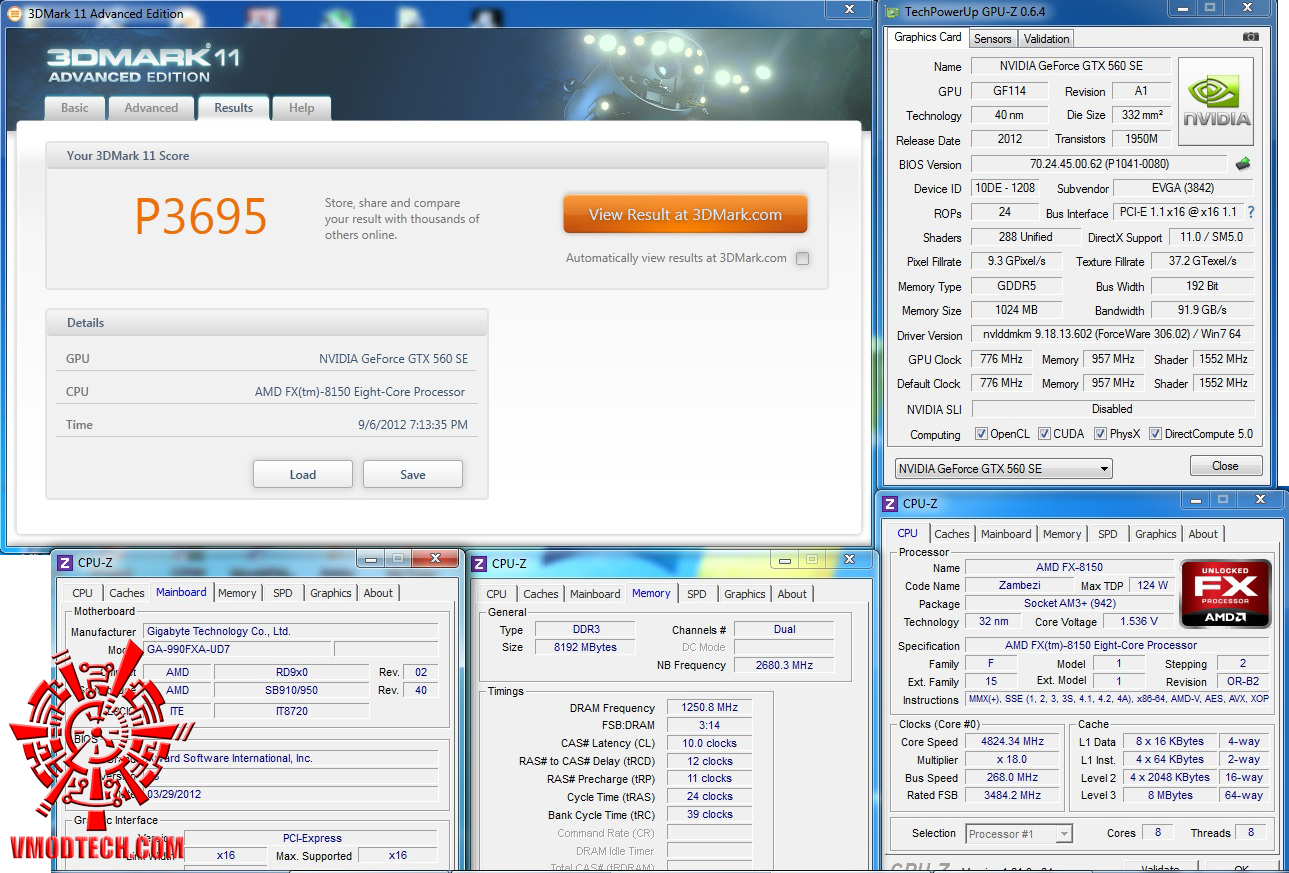The image size is (1289, 873).
Task: Enable automatically view results at 3DMark.com
Action: 802,258
